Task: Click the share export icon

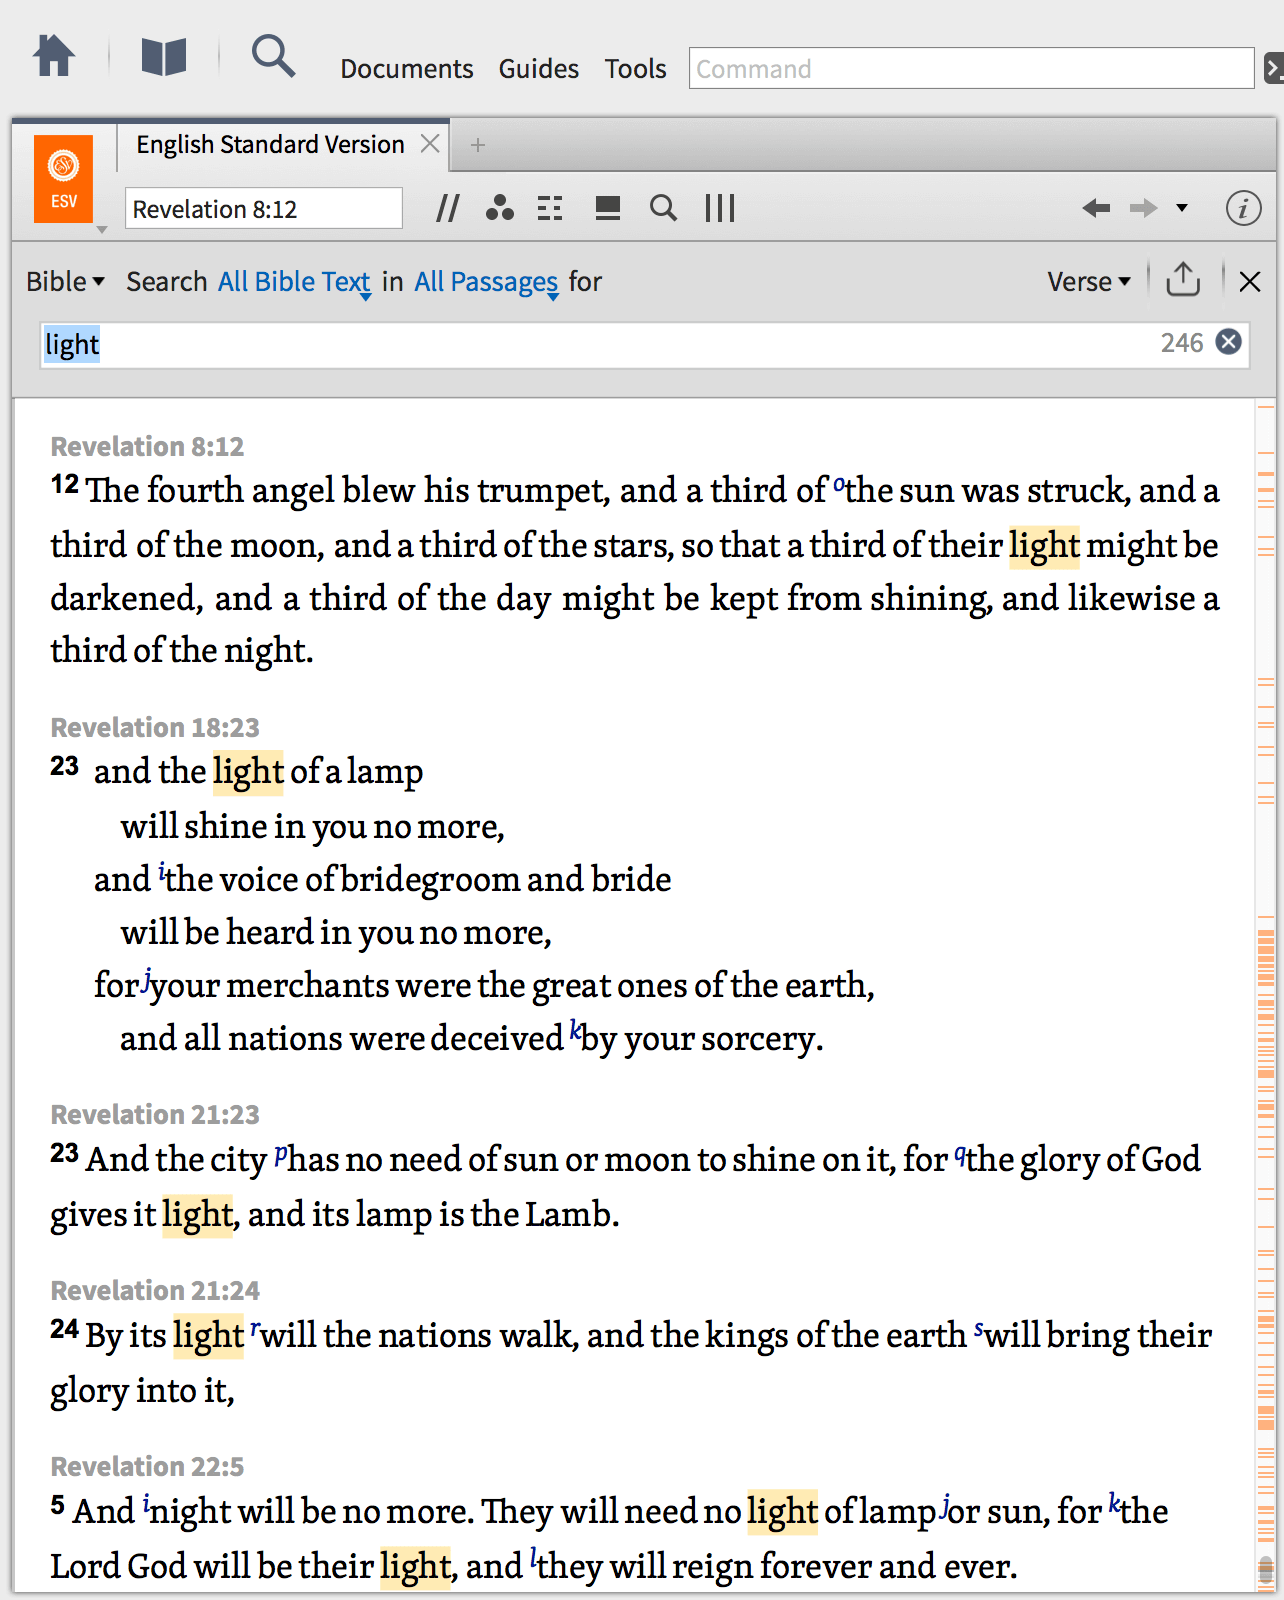Action: click(x=1183, y=280)
